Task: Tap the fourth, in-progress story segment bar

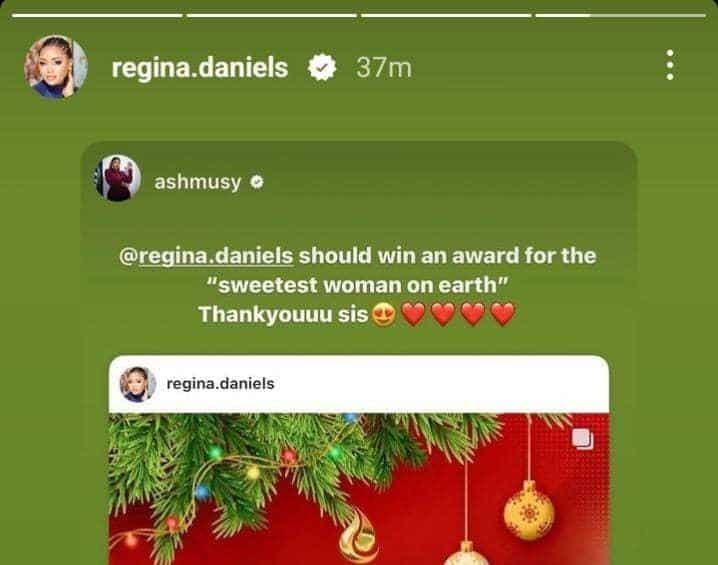Action: click(621, 16)
